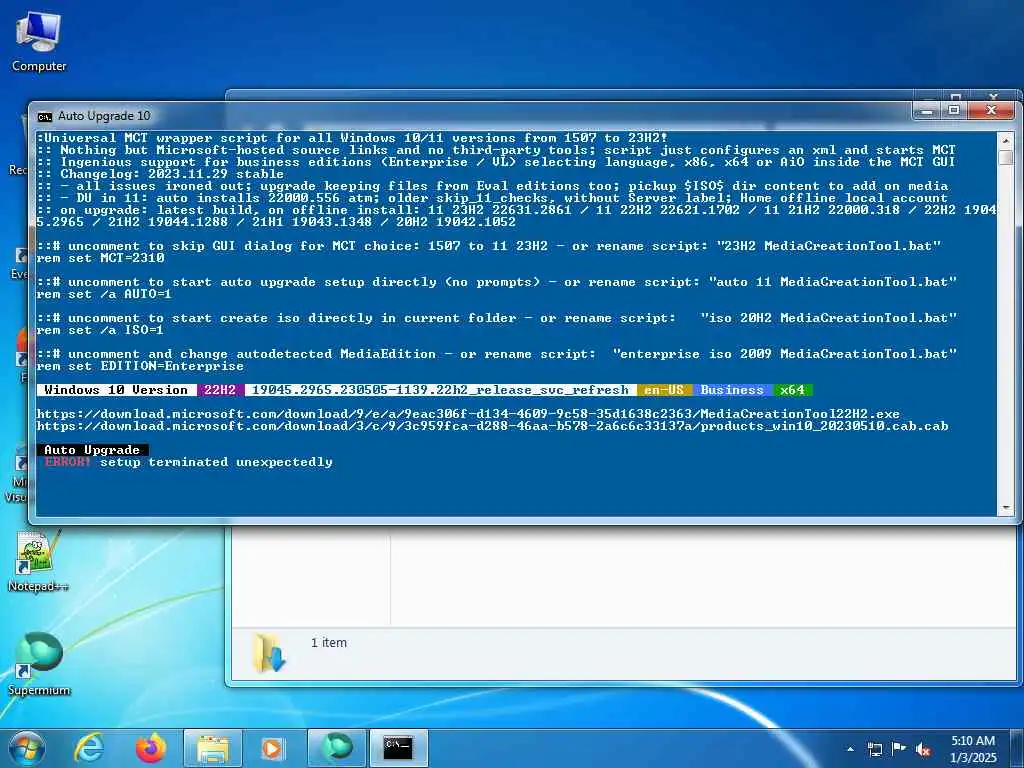Open the Computer desktop icon
The width and height of the screenshot is (1024, 768).
[39, 42]
